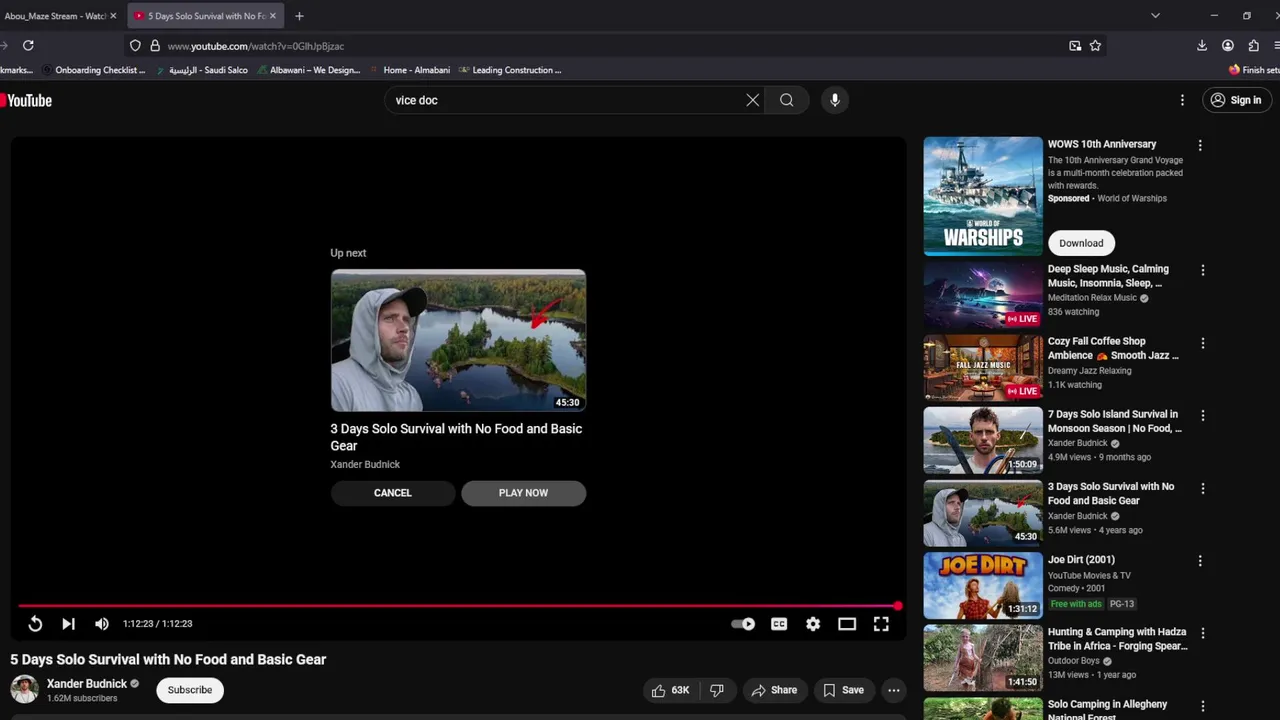The width and height of the screenshot is (1280, 720).
Task: Click Sign in button
Action: coord(1236,100)
